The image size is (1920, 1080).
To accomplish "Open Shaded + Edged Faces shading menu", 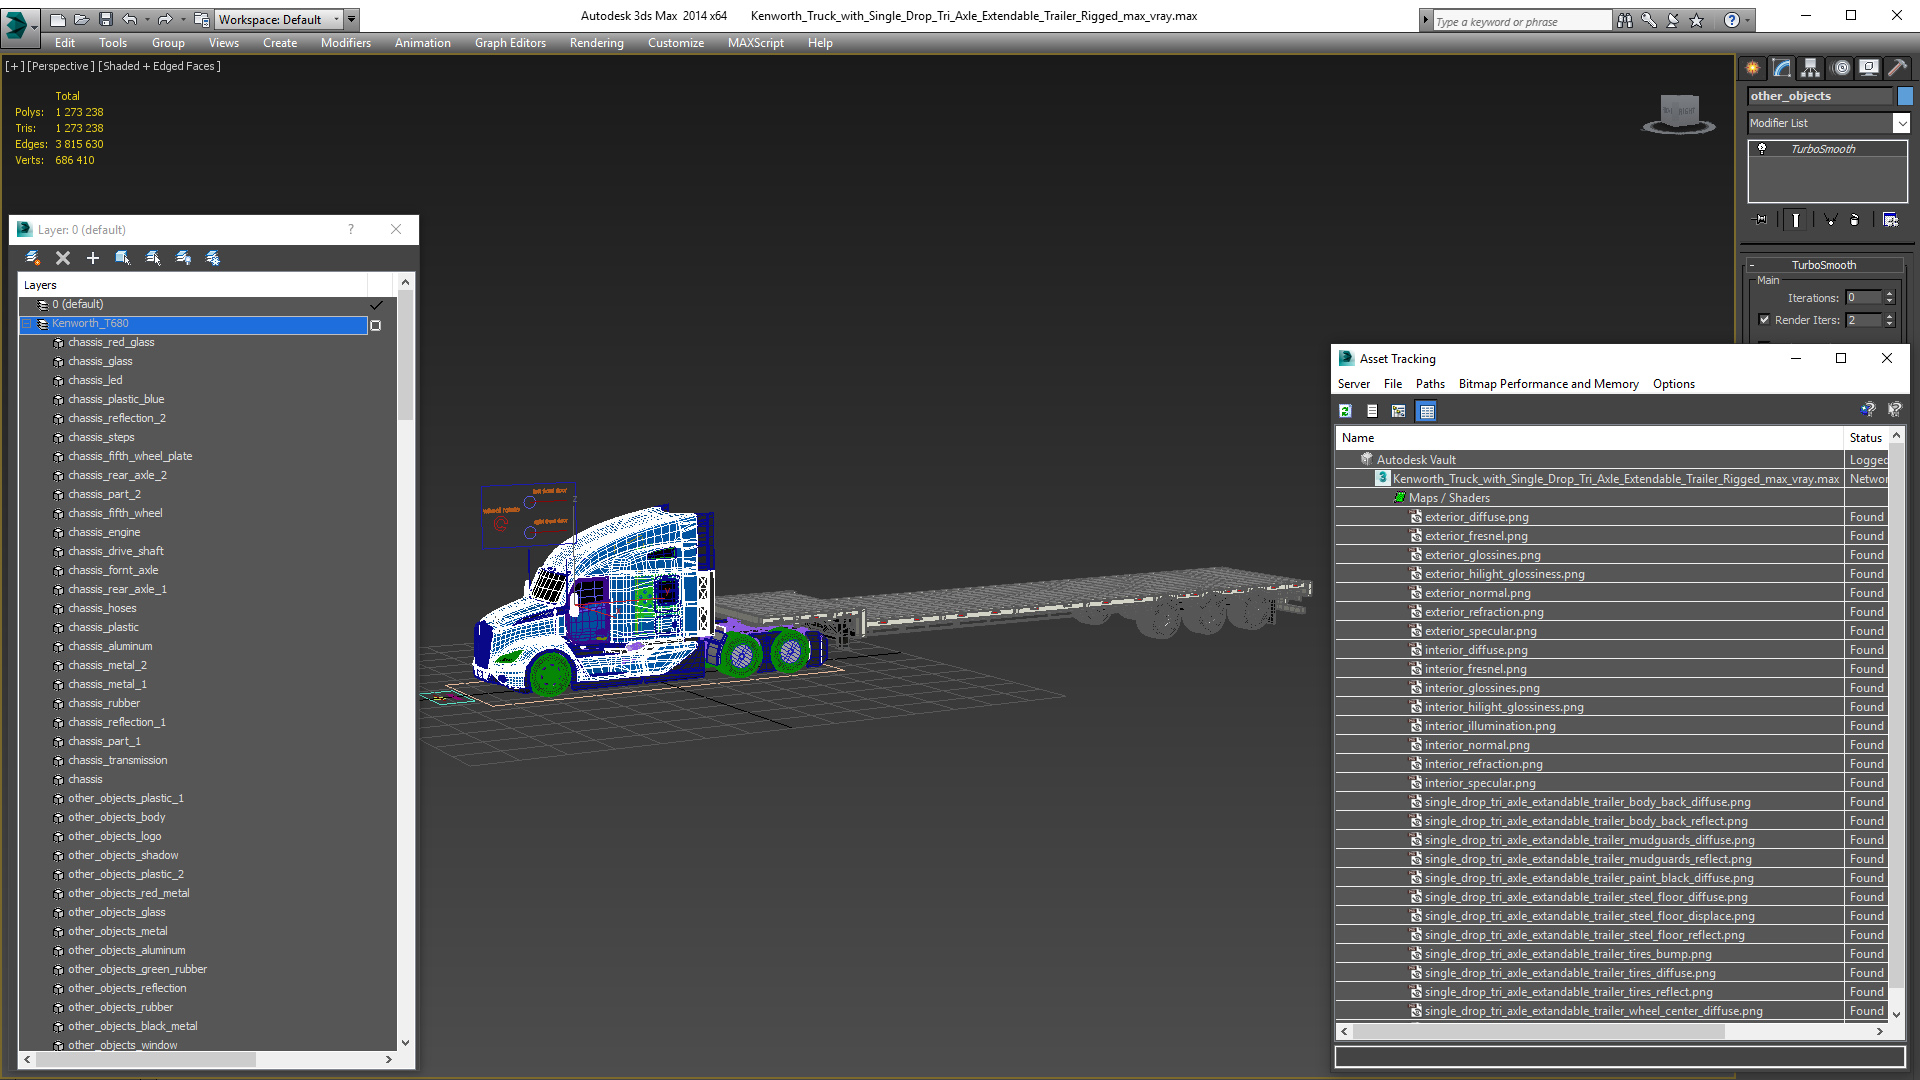I will (x=160, y=66).
